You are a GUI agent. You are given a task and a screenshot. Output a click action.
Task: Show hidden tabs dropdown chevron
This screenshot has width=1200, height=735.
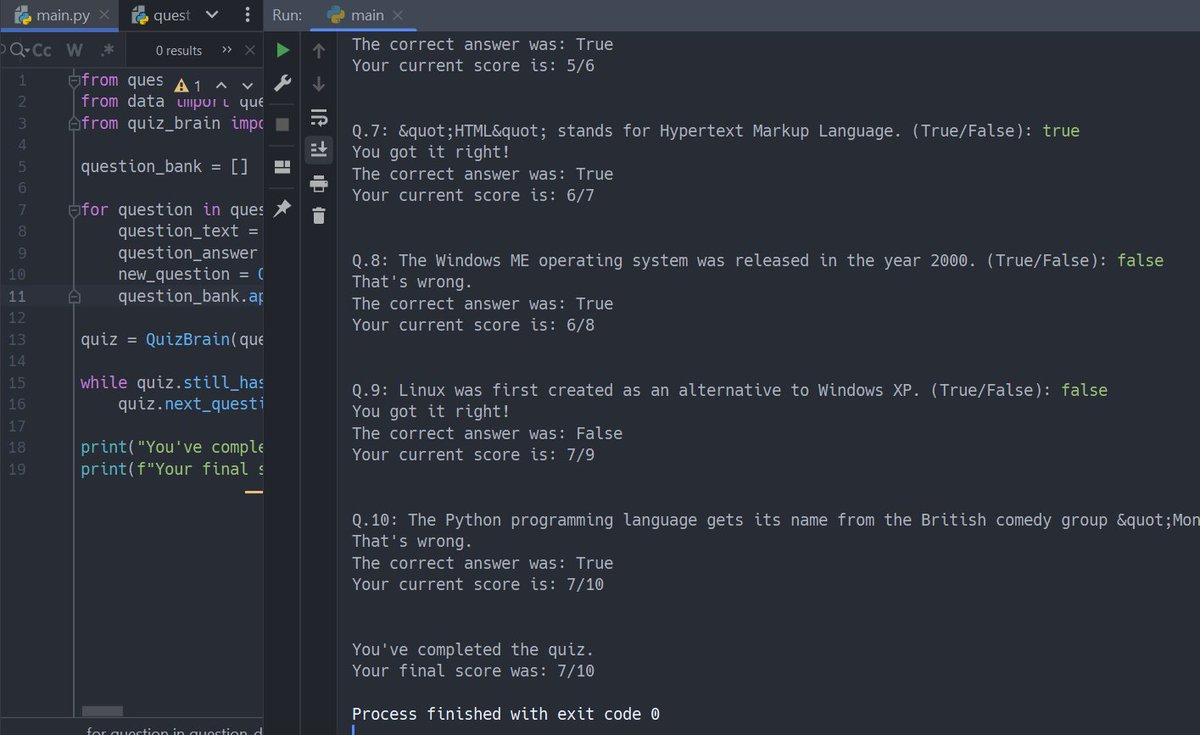[x=211, y=15]
